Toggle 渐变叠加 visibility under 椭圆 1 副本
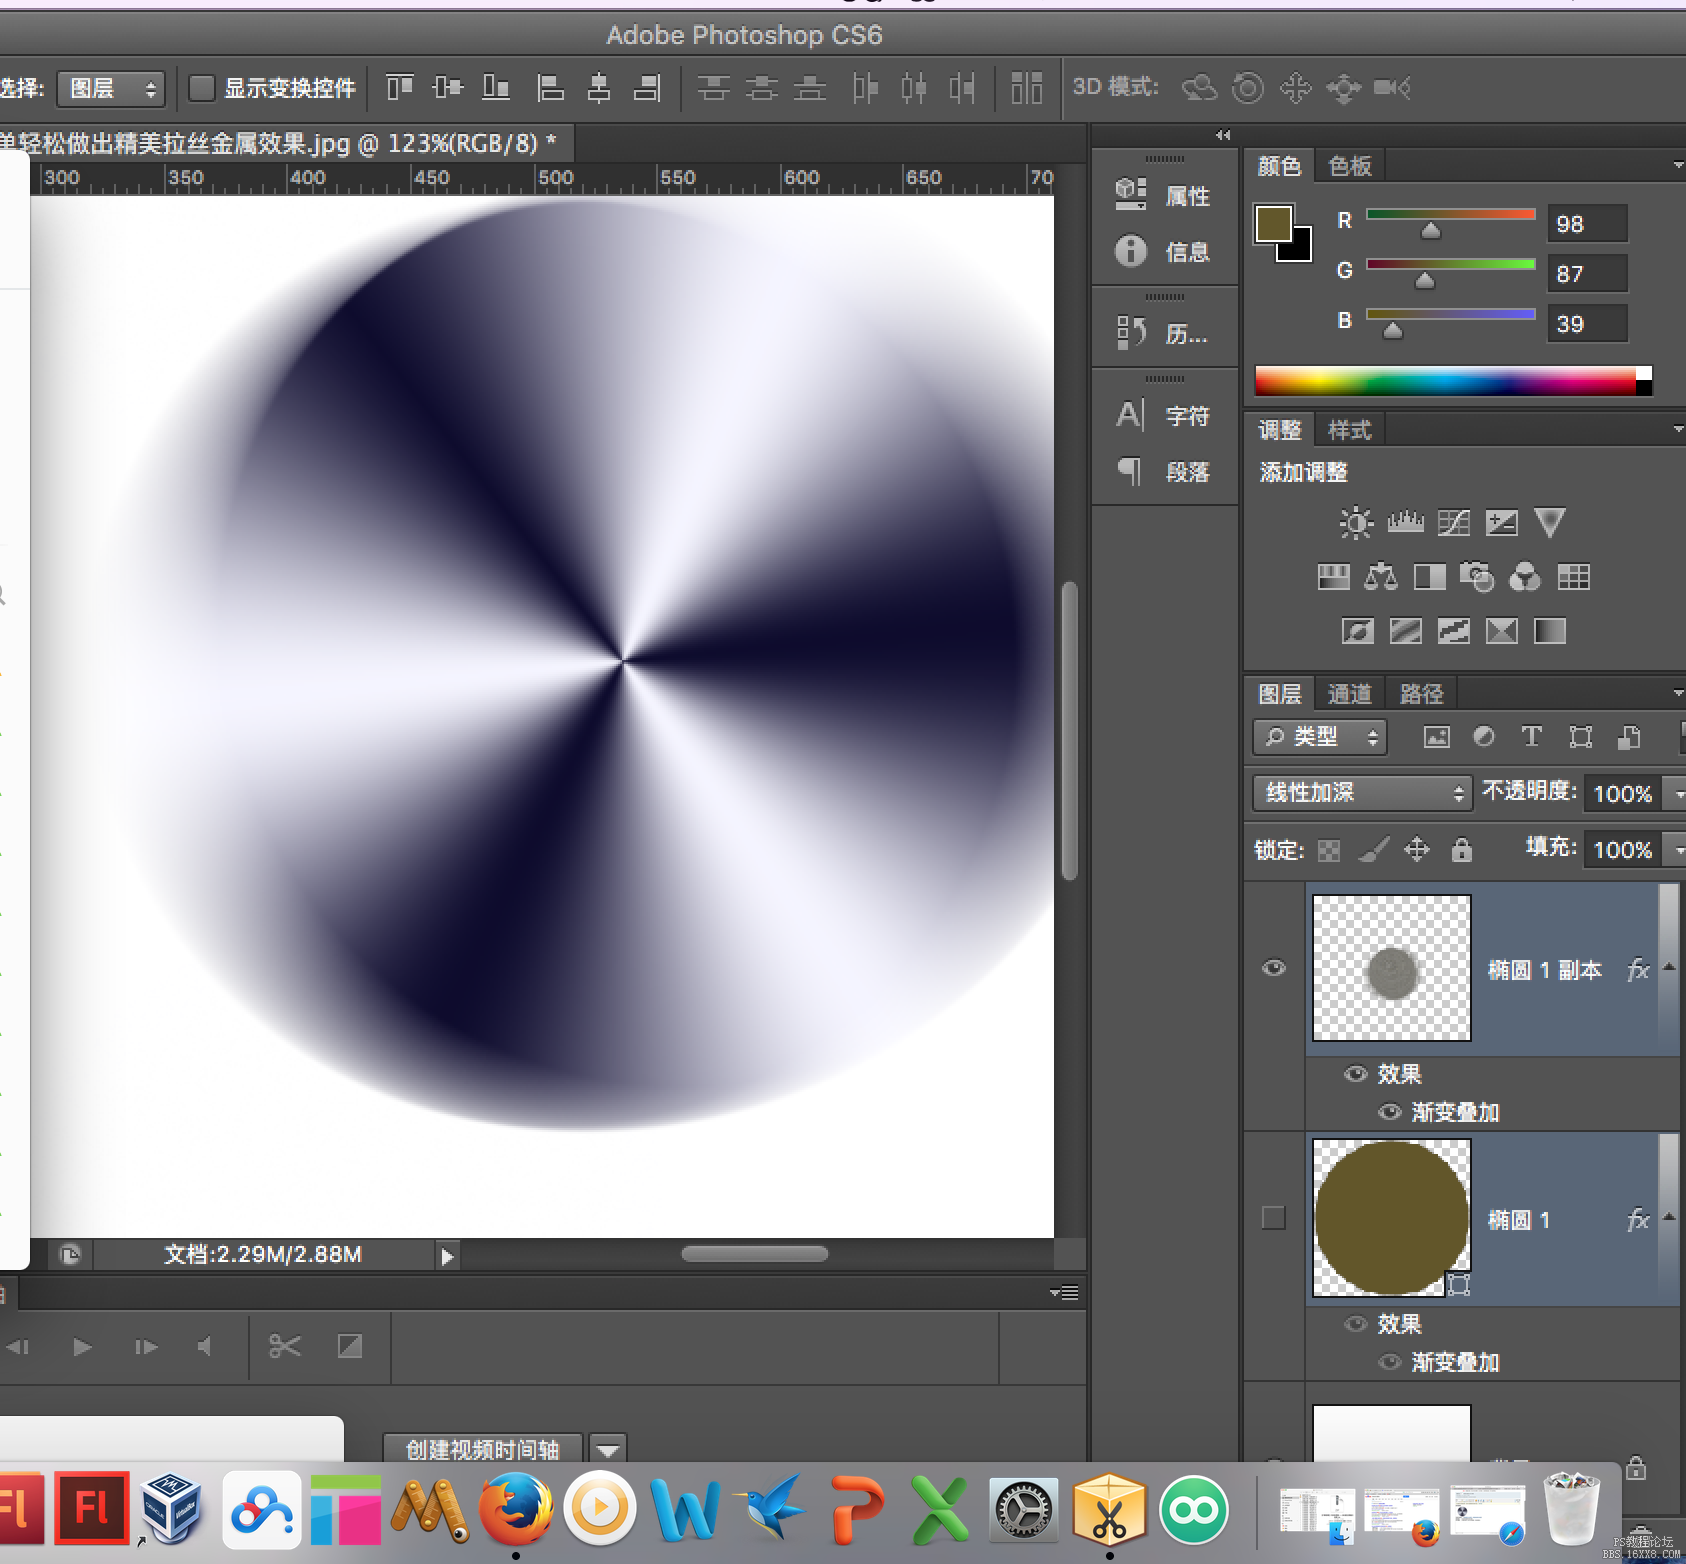Screen dimensions: 1686x1564 coord(1389,1111)
